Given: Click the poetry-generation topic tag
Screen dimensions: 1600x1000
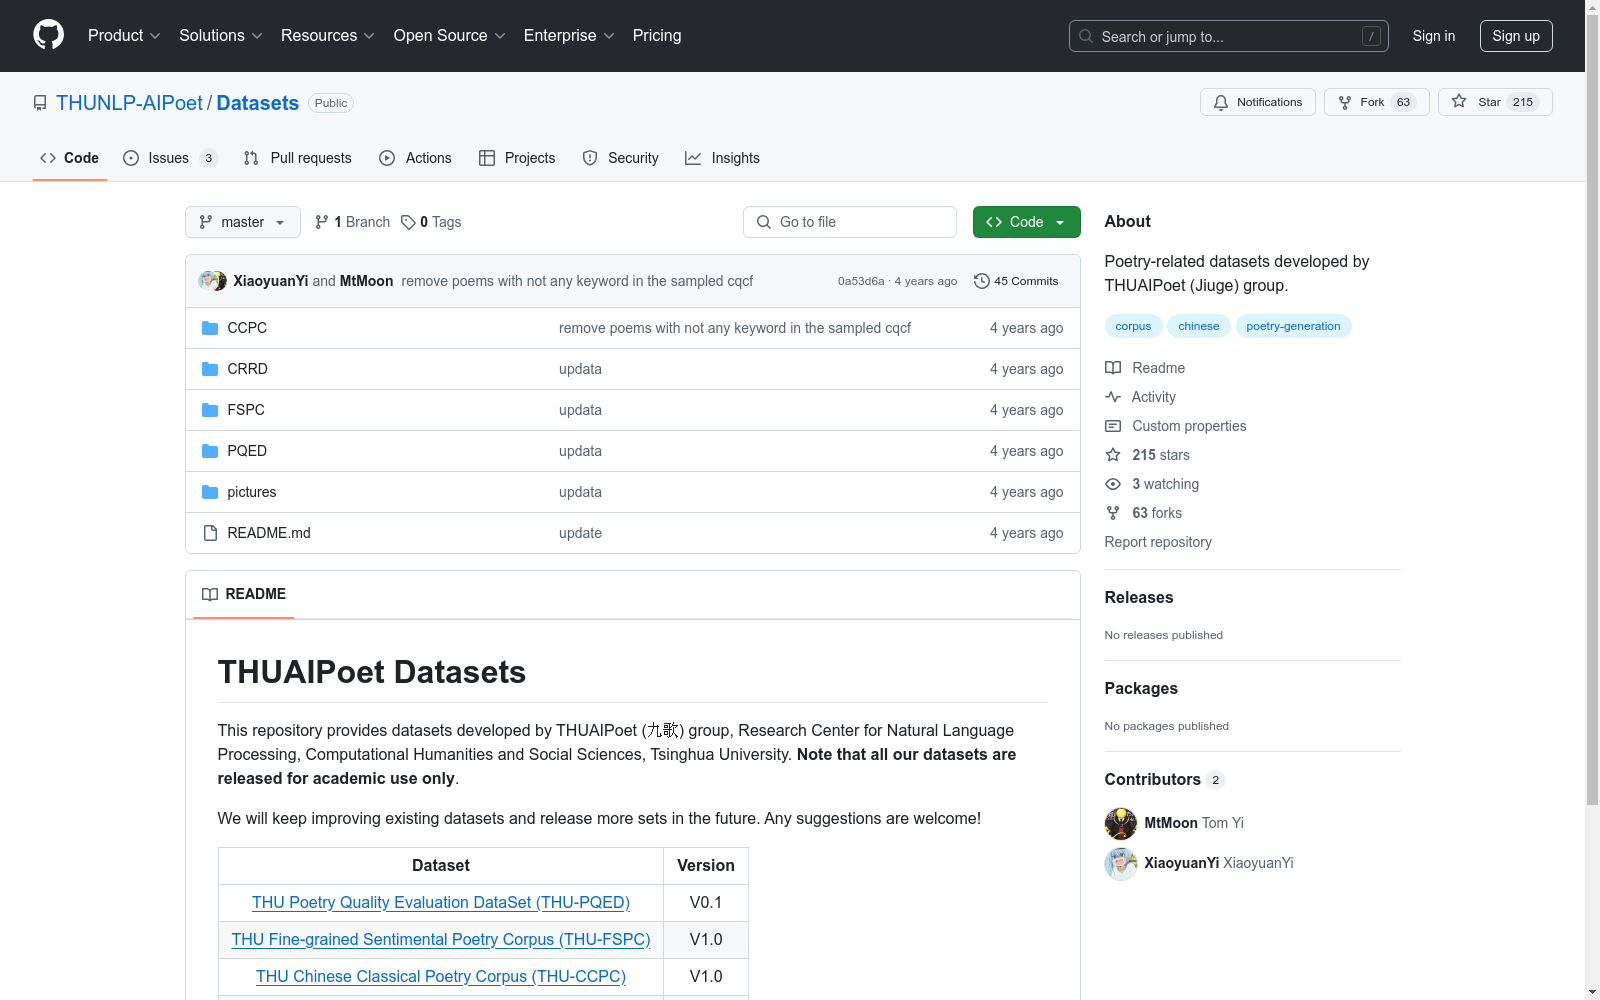Looking at the screenshot, I should (x=1293, y=326).
